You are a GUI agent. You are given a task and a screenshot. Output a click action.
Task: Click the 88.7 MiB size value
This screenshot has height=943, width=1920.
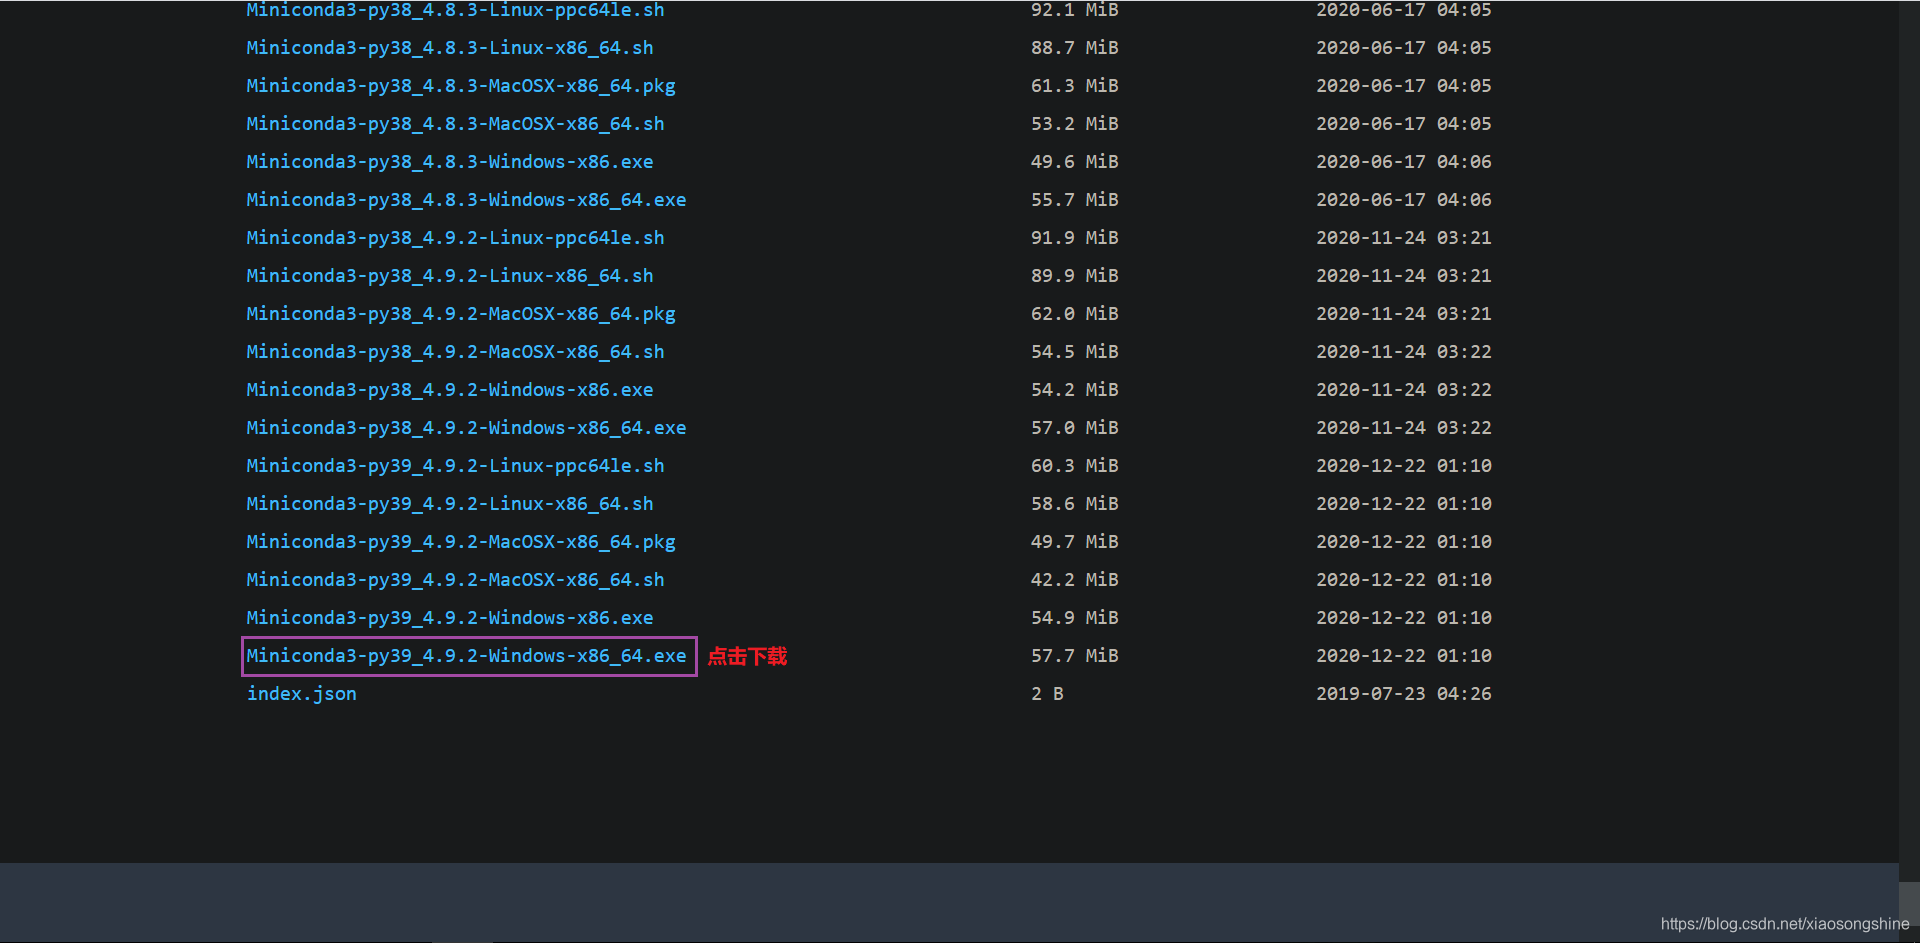coord(1075,48)
